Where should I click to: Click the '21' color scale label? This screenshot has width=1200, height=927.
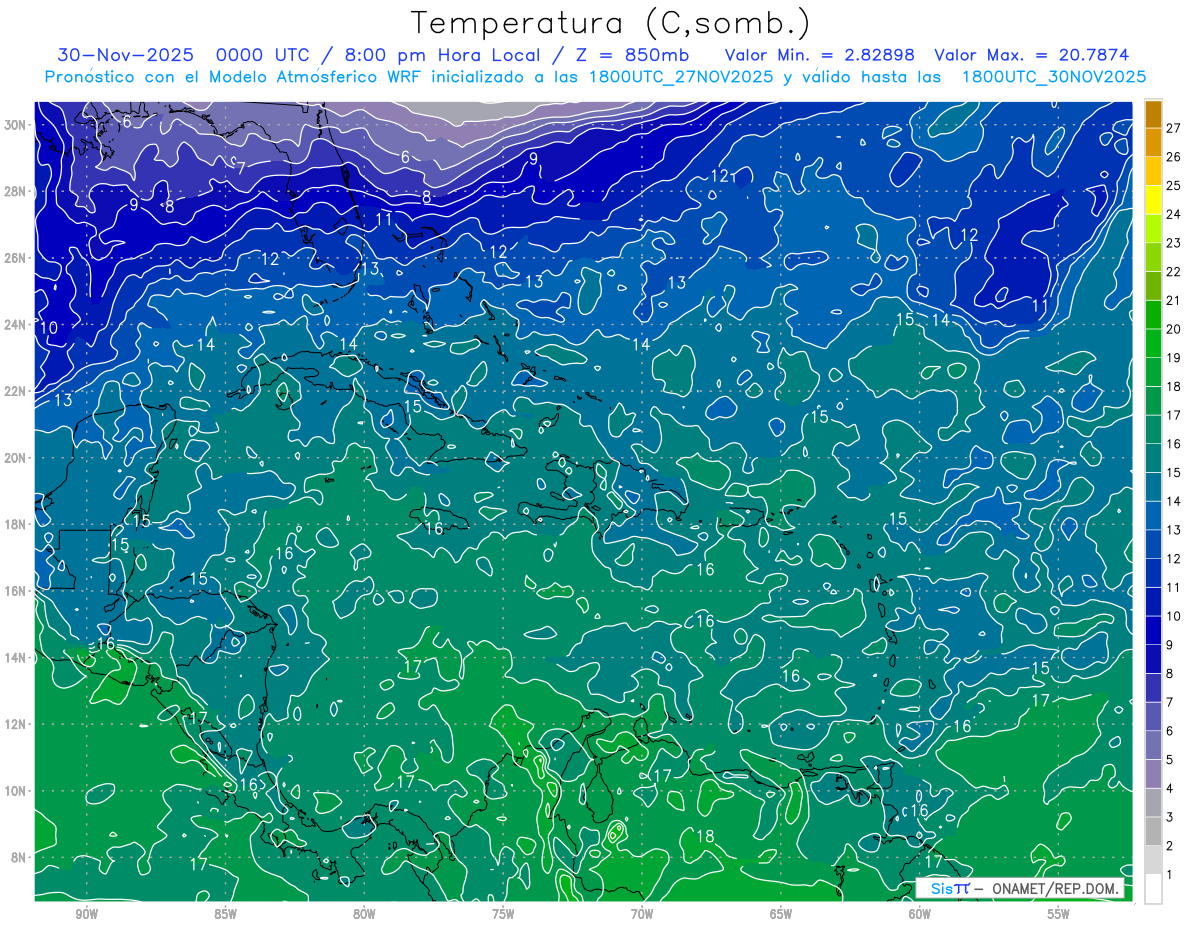tap(1174, 300)
